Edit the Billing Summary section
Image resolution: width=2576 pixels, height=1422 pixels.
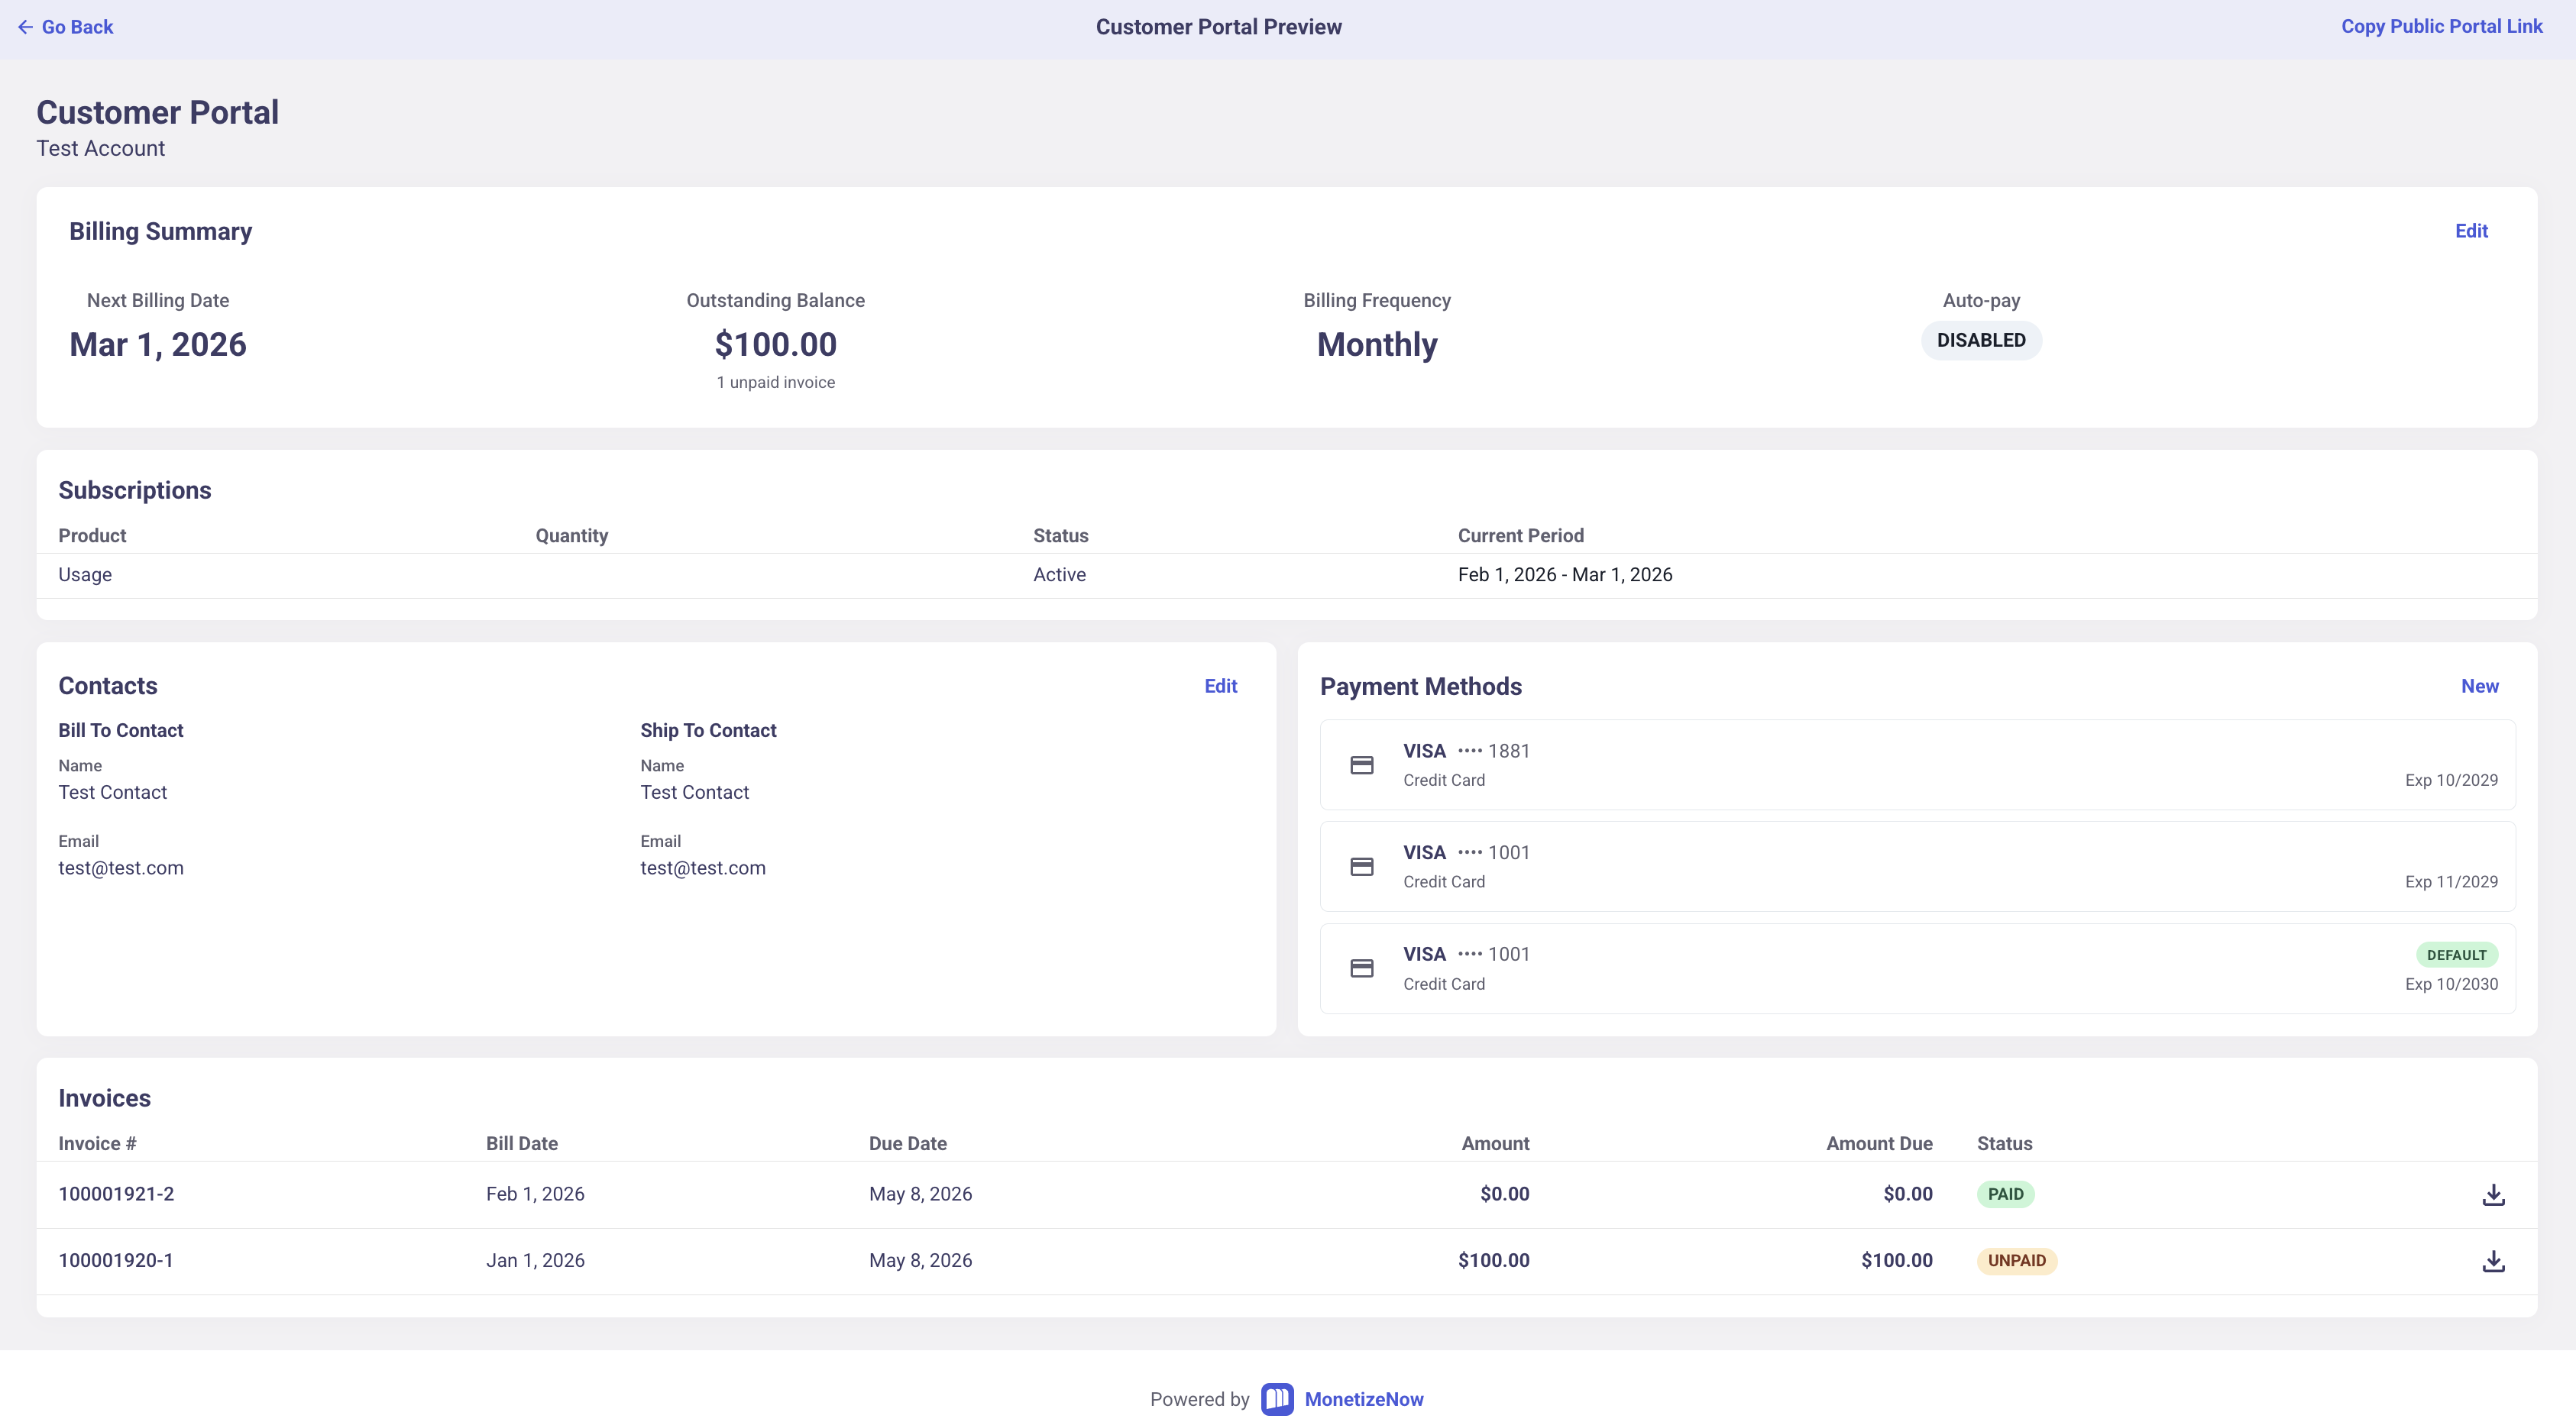(x=2471, y=231)
